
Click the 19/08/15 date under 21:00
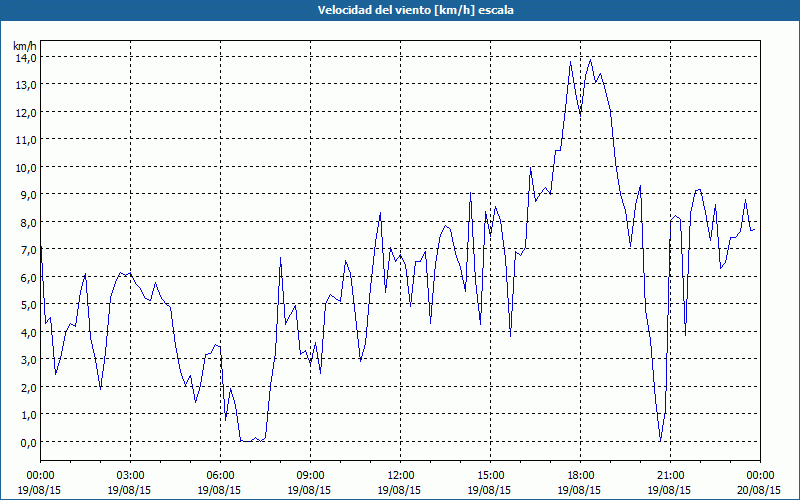tap(669, 490)
